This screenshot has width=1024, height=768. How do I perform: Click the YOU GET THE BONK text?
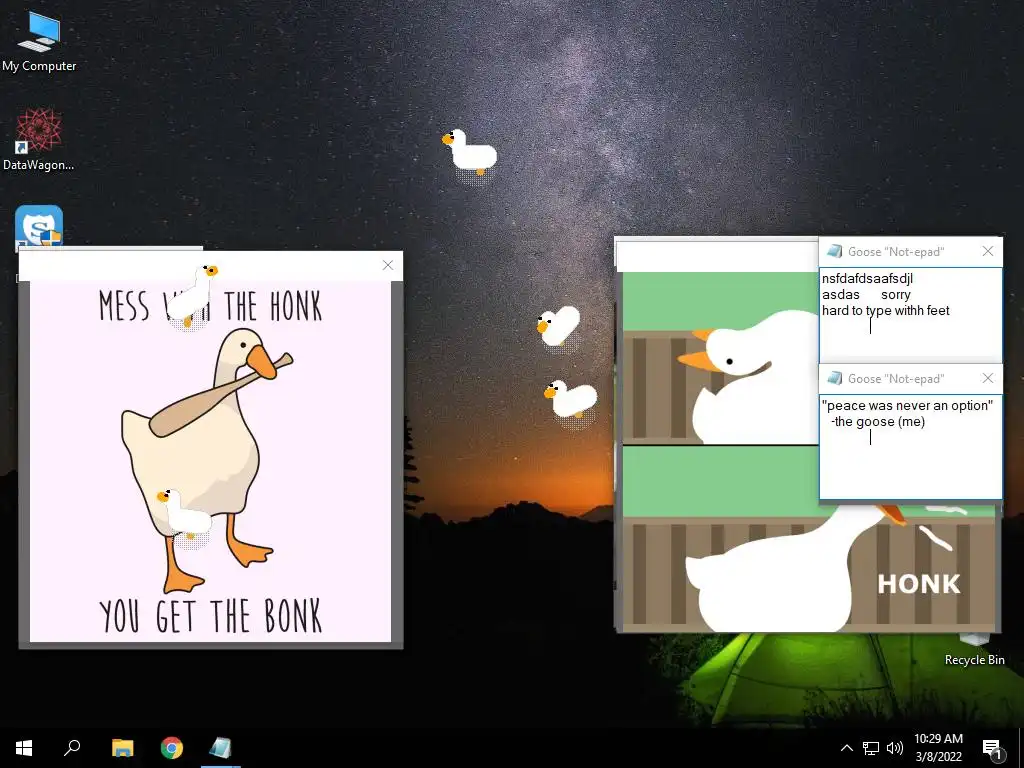210,615
